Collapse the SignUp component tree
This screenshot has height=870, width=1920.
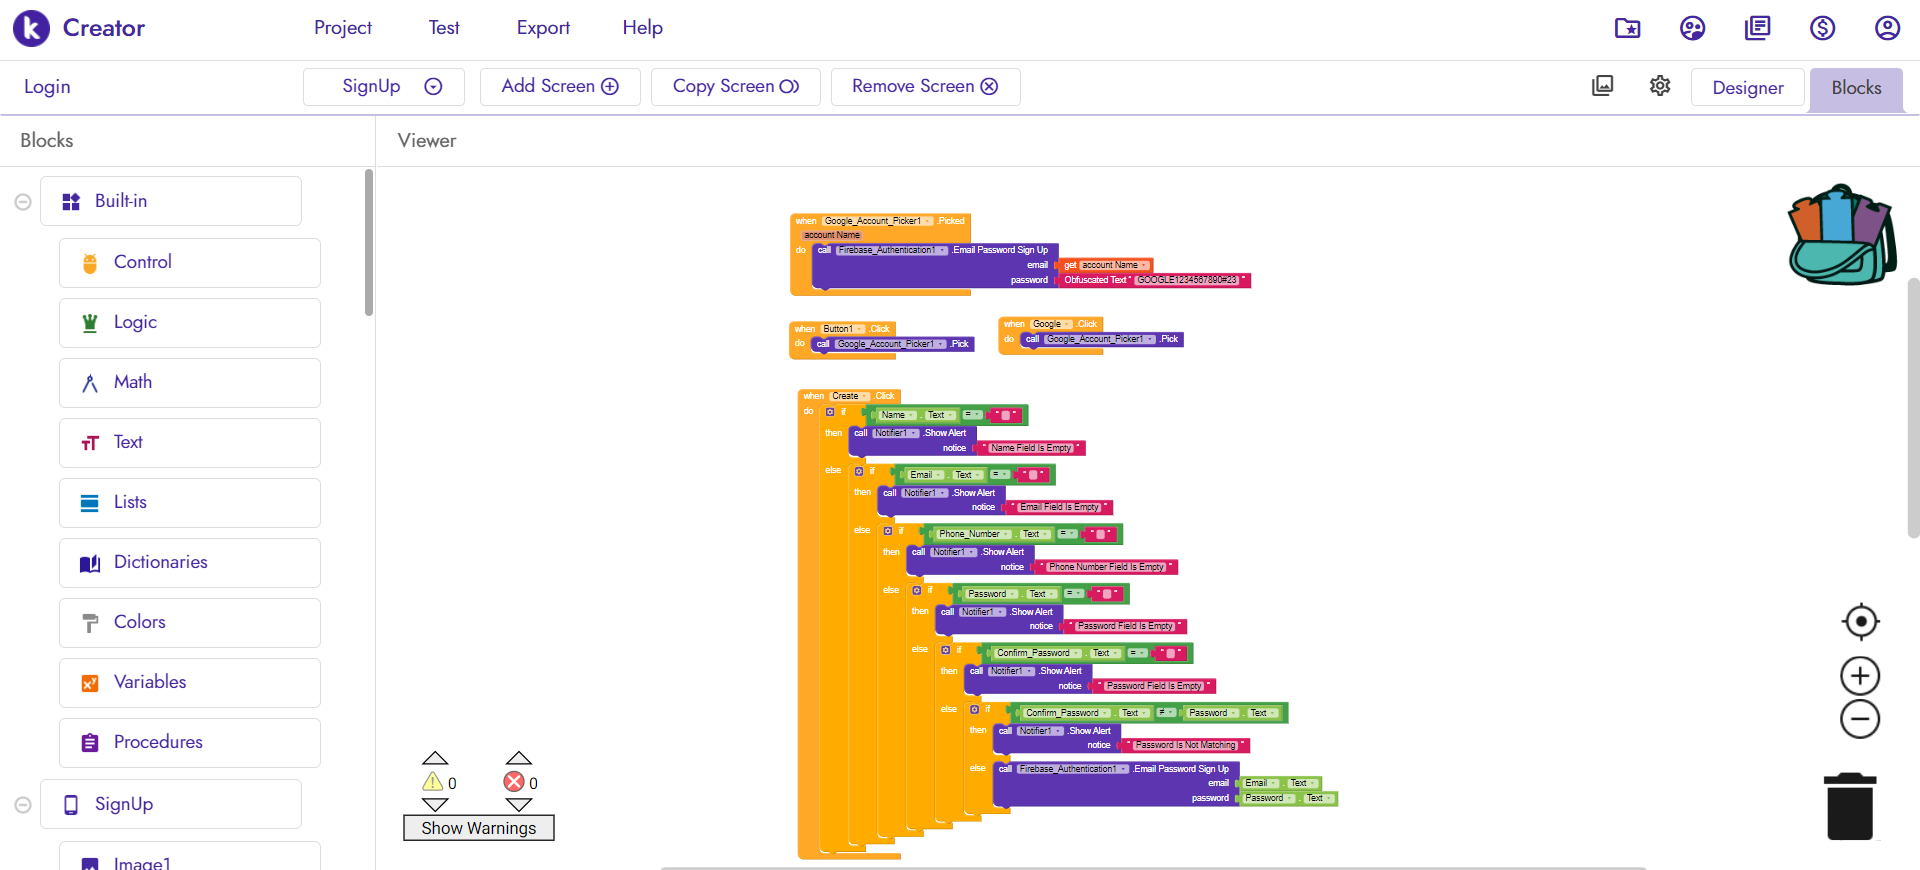(x=23, y=805)
